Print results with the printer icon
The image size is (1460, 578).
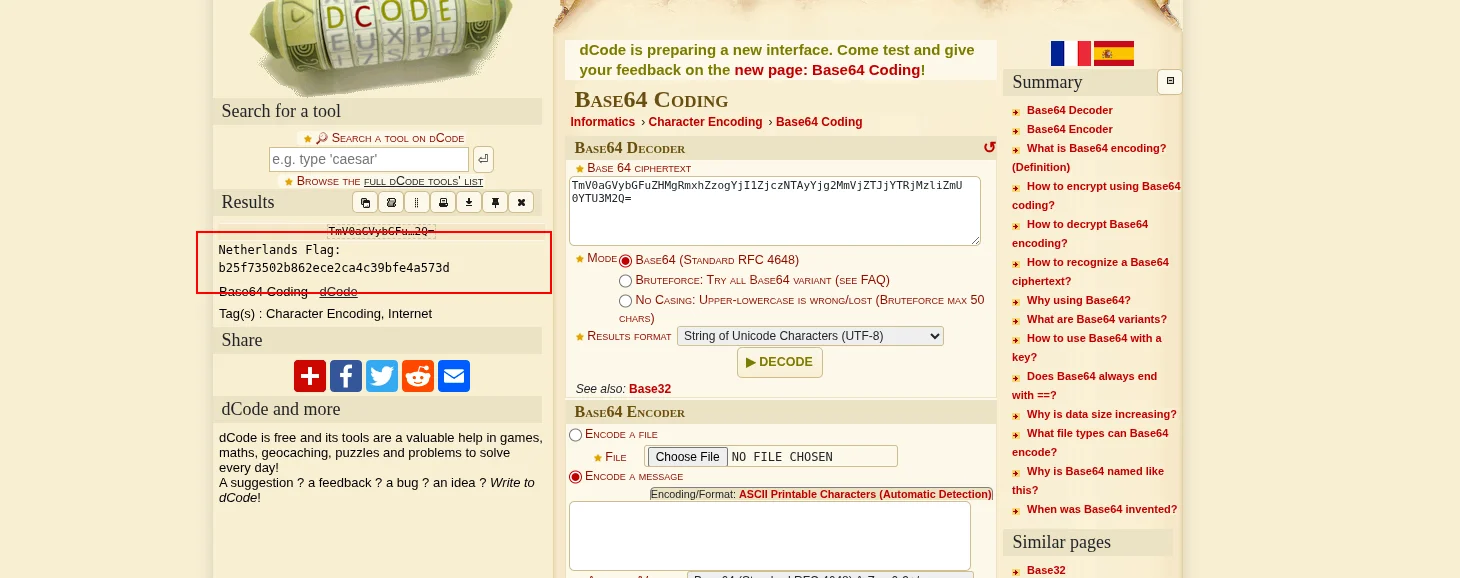coord(443,202)
